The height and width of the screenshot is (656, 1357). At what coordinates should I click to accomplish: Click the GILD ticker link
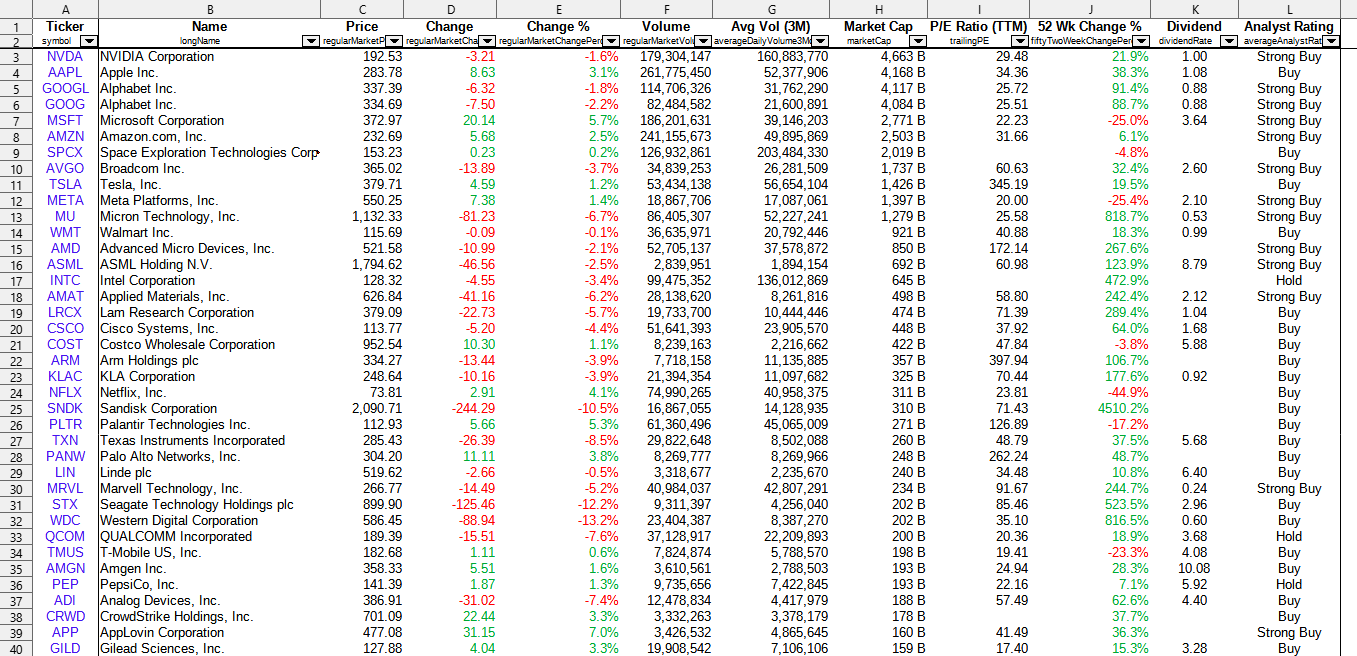(65, 649)
